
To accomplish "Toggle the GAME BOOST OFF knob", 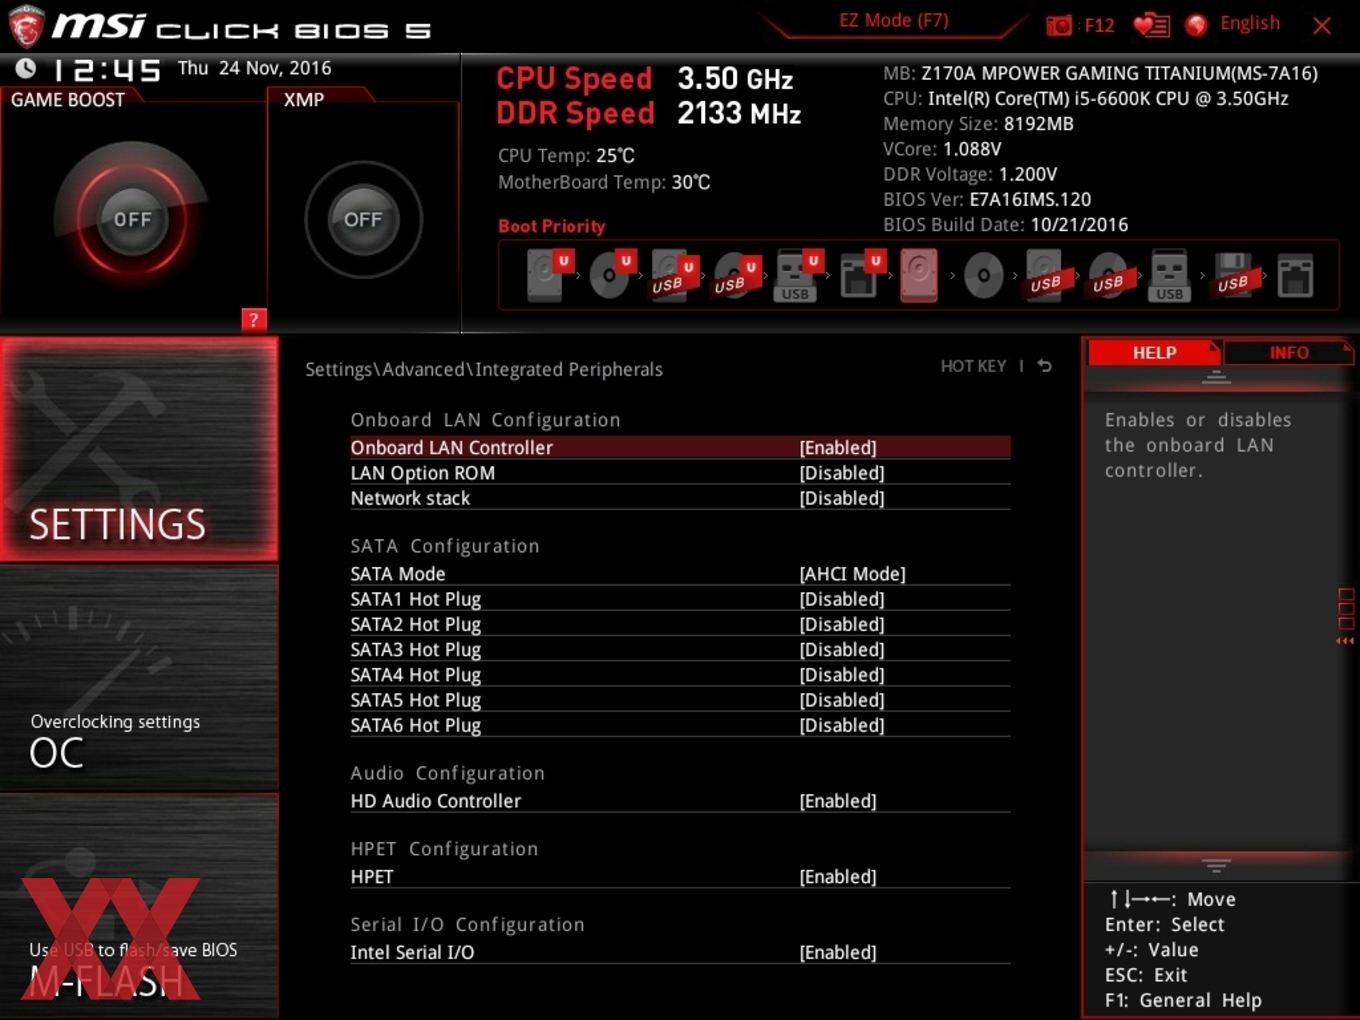I will coord(132,219).
